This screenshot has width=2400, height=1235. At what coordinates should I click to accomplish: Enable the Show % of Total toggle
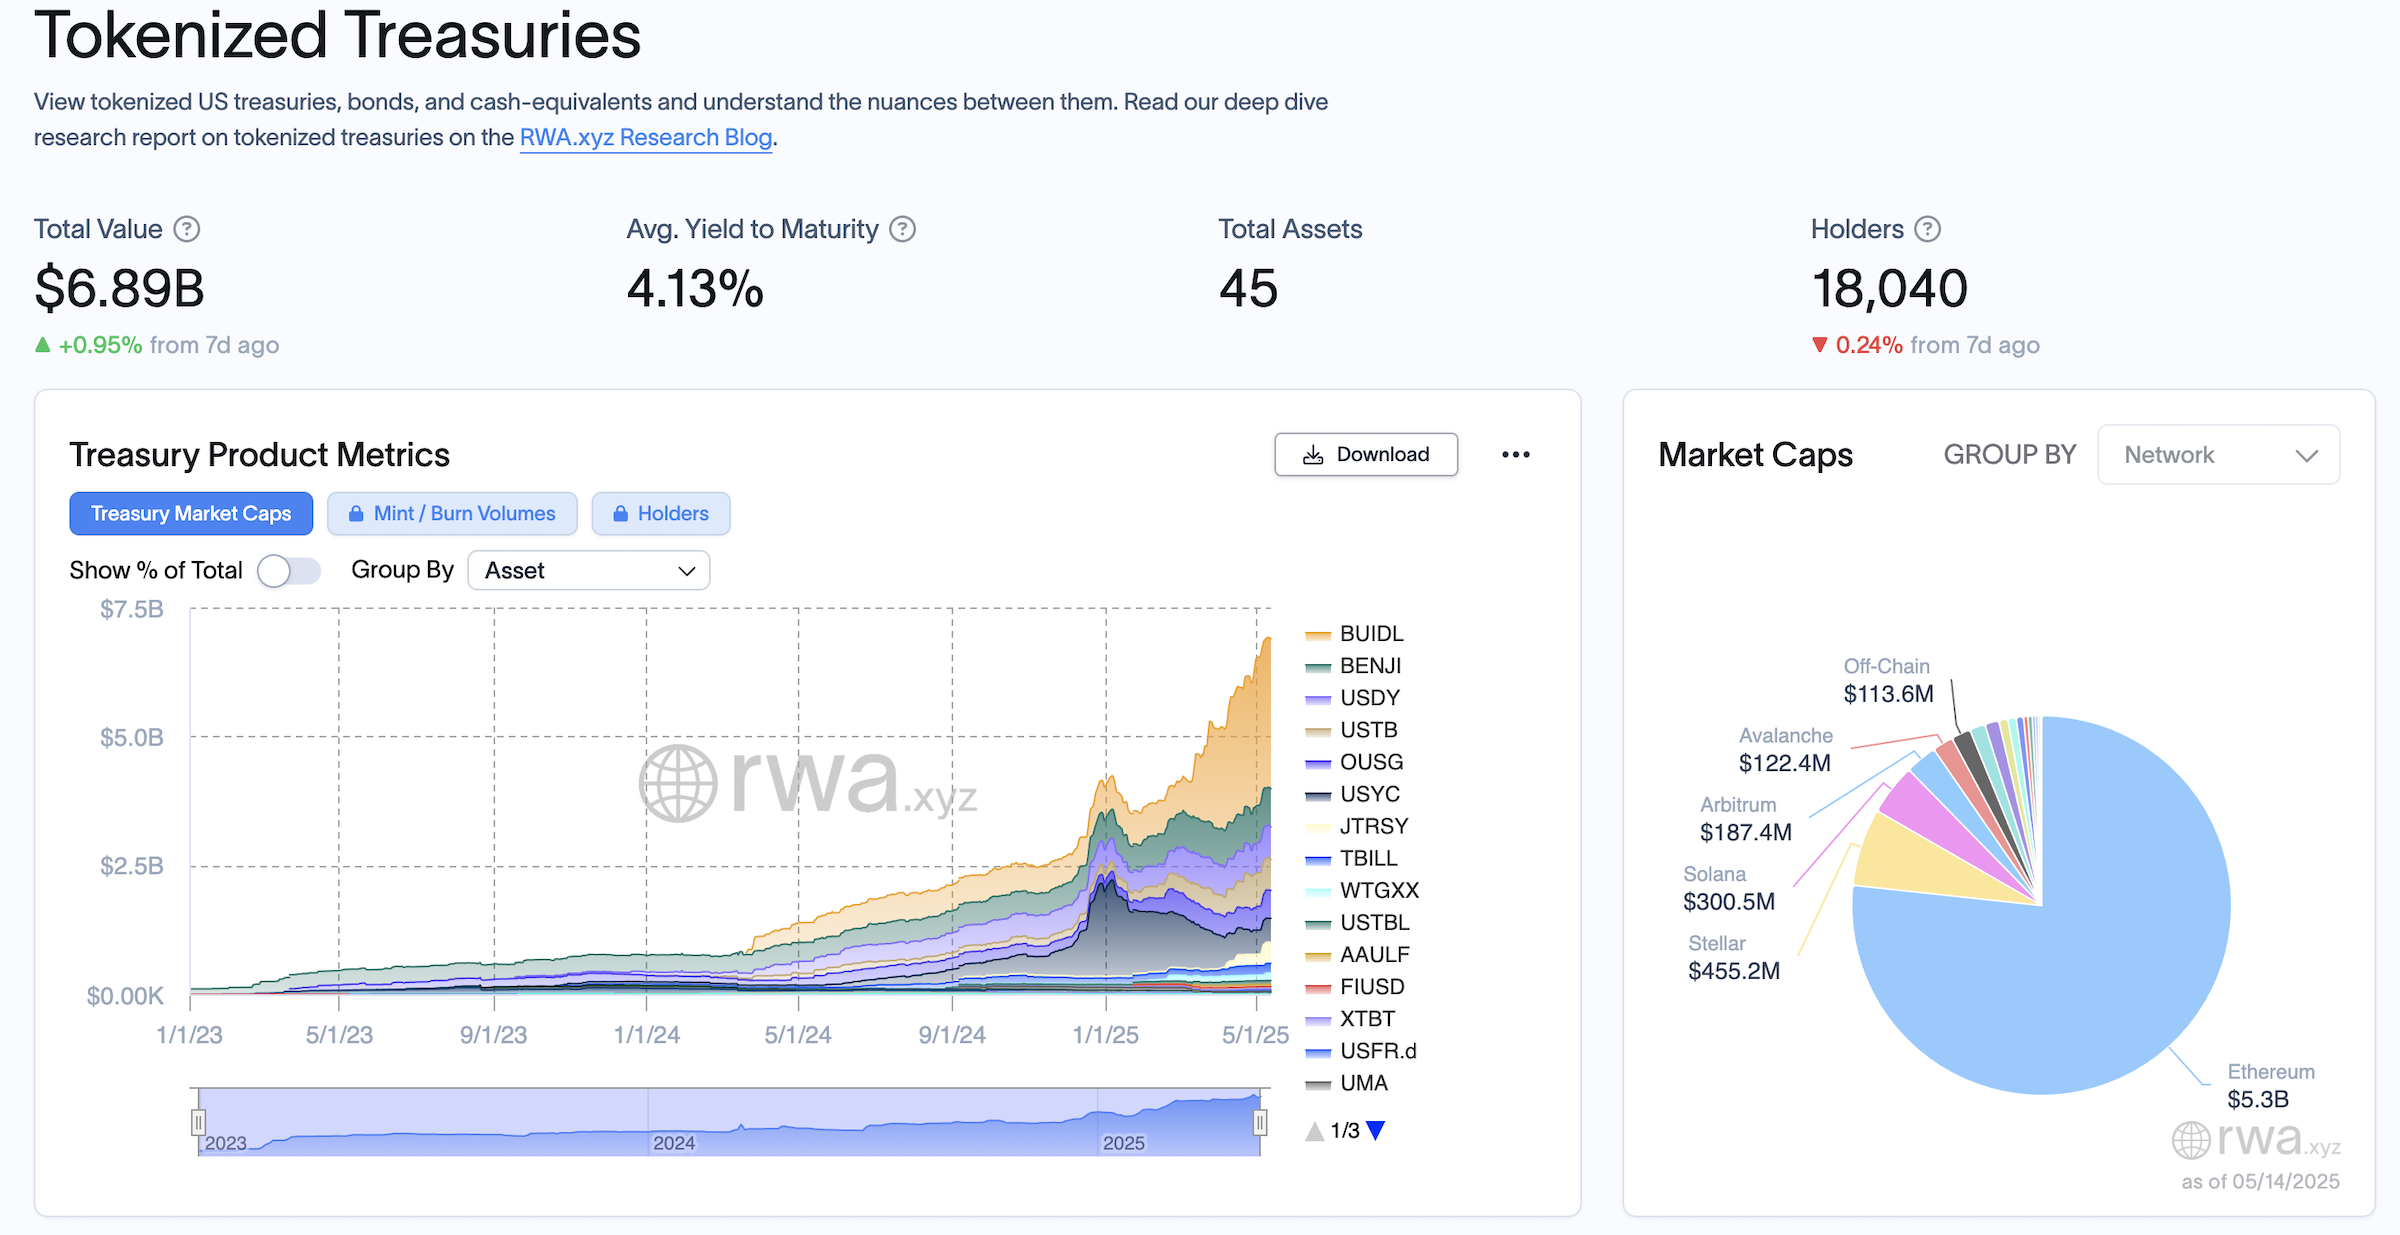[x=289, y=569]
